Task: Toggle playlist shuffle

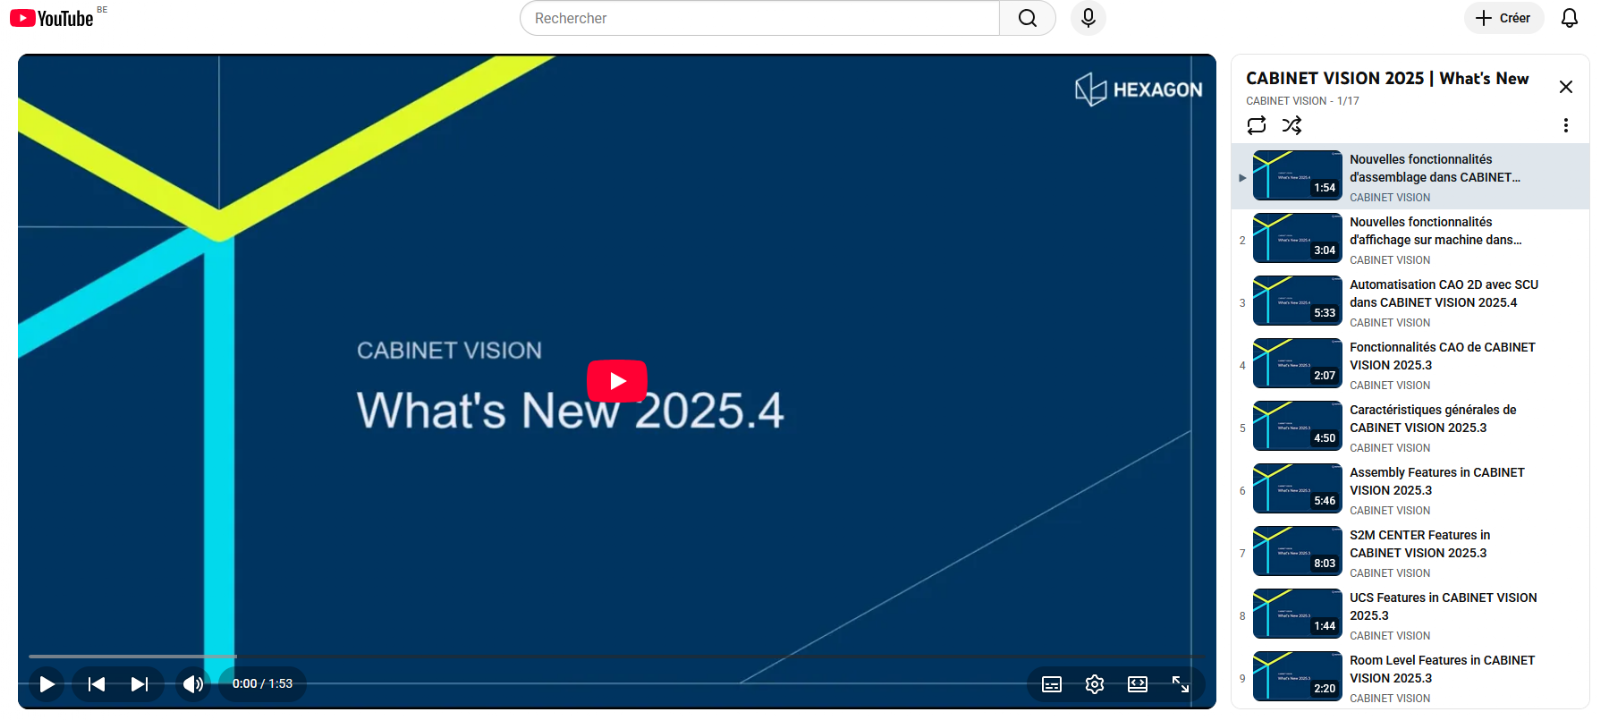Action: click(x=1292, y=125)
